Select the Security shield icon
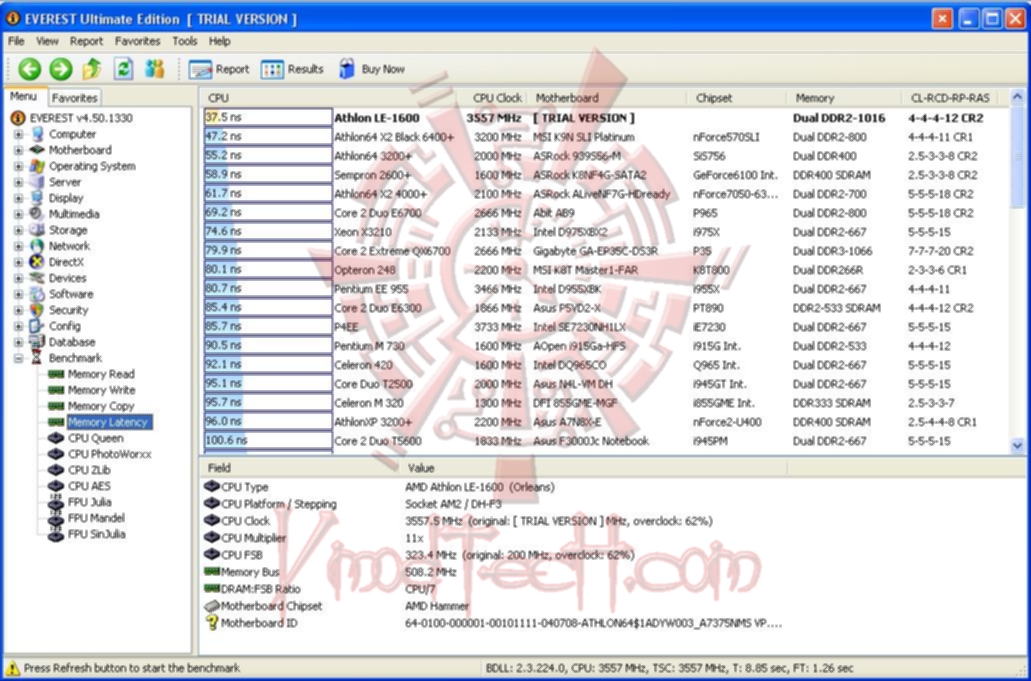The width and height of the screenshot is (1031, 681). [37, 310]
